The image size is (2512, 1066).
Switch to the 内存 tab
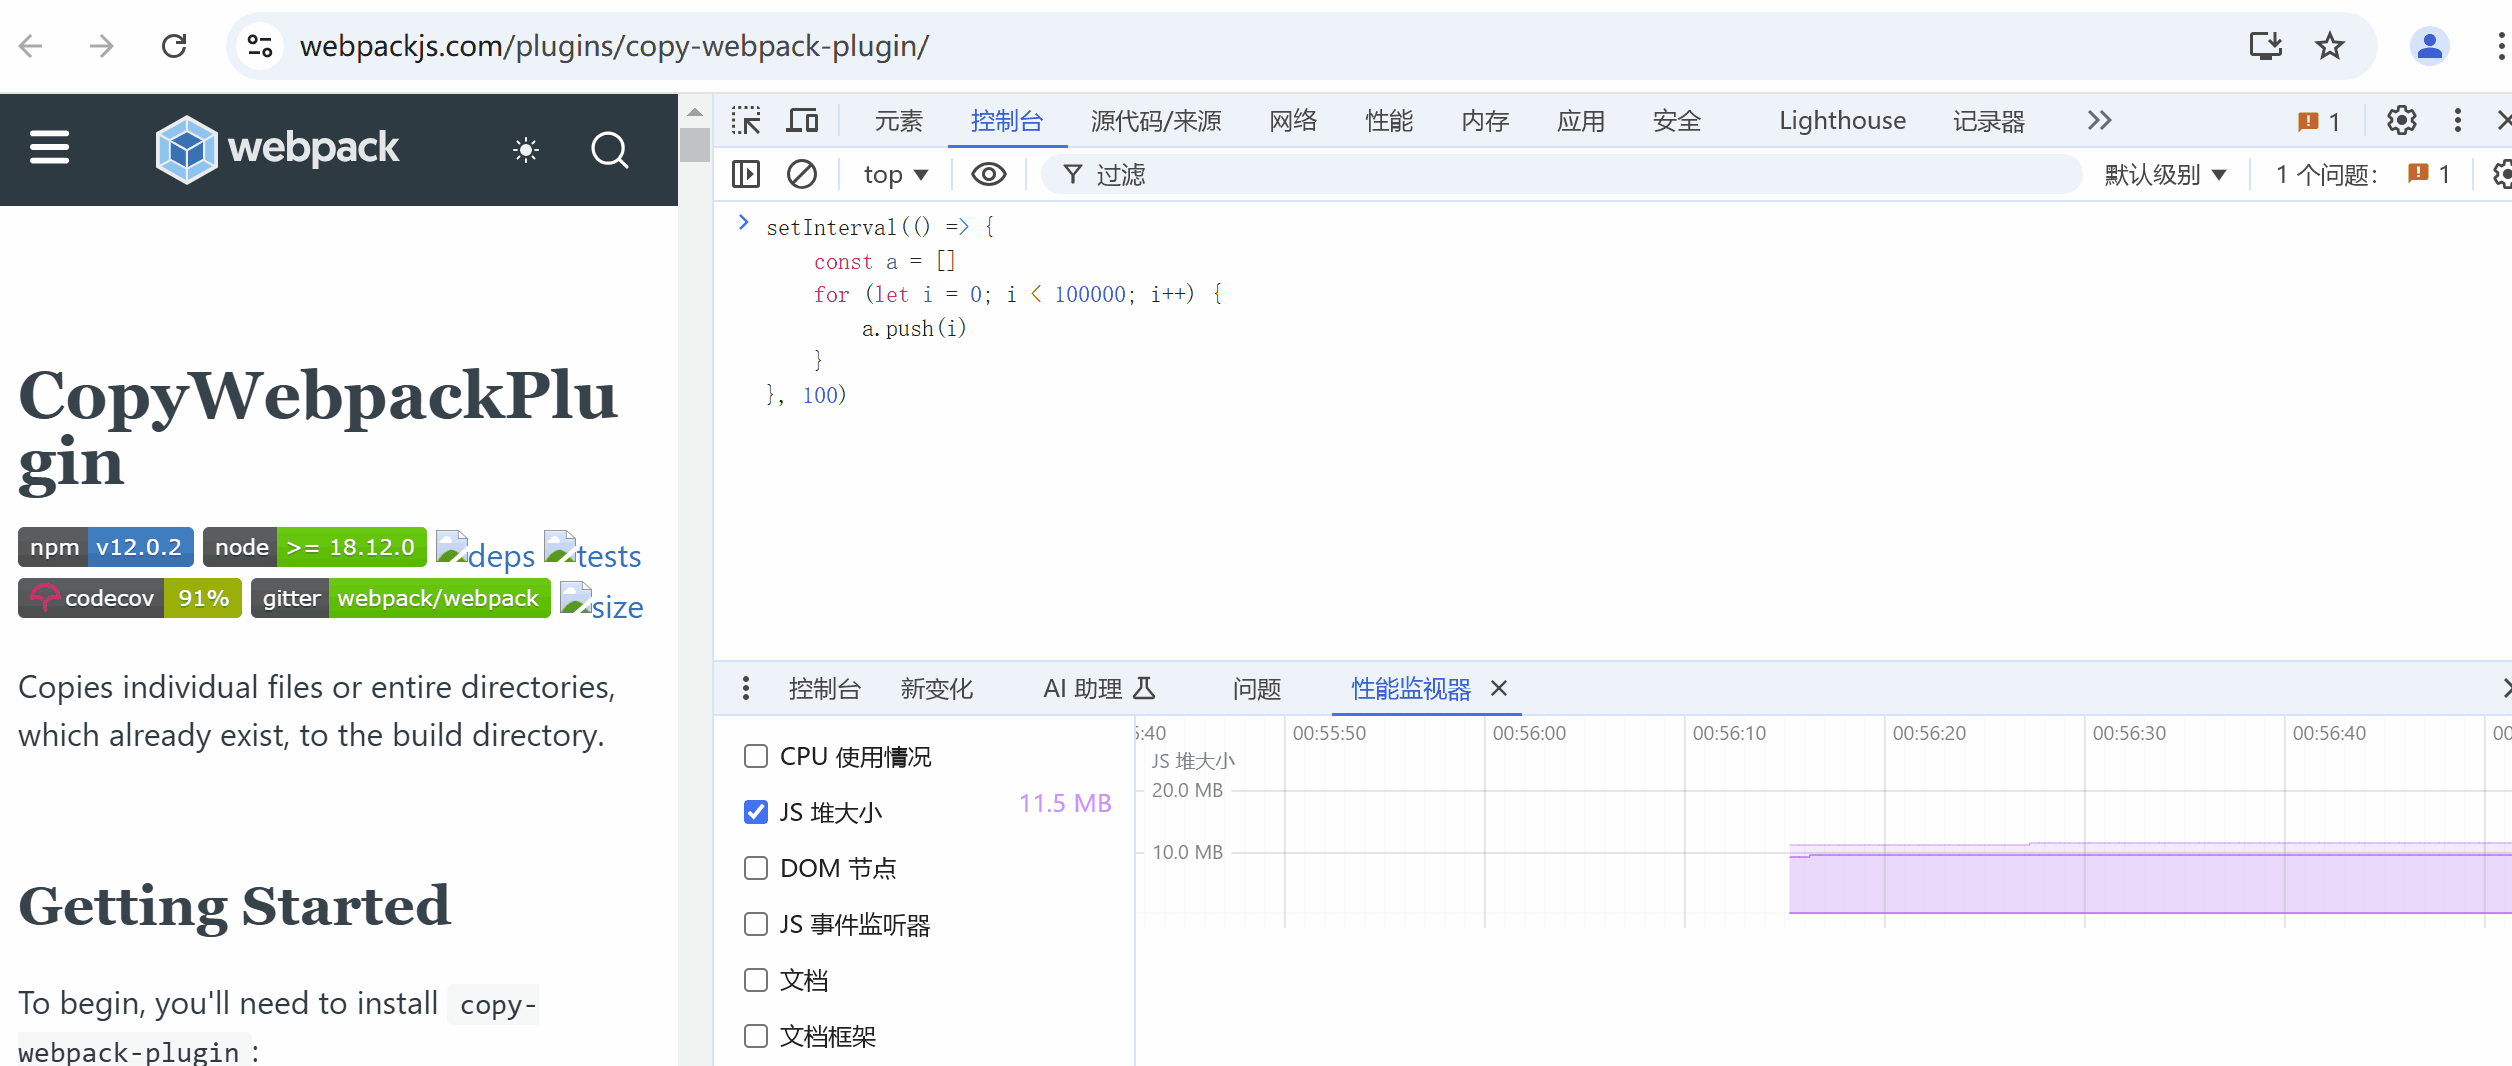click(x=1485, y=121)
